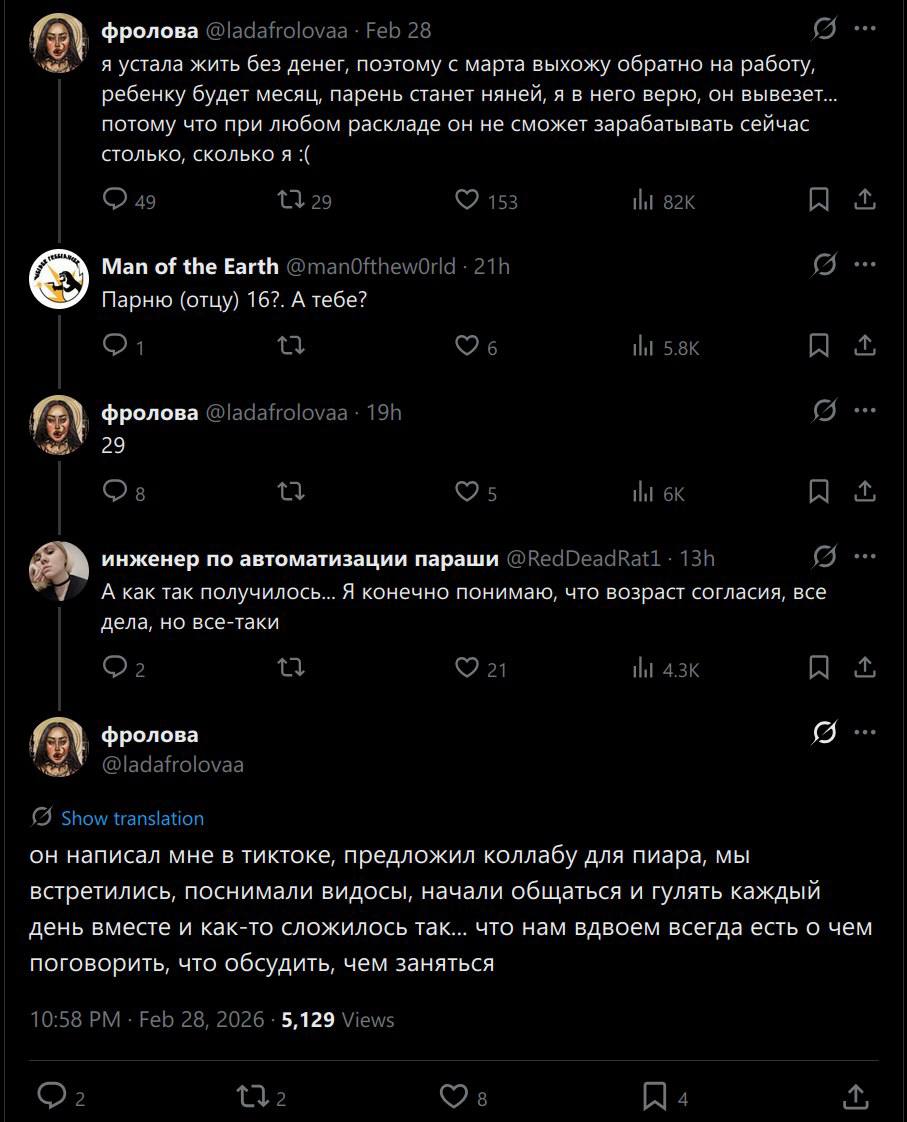The height and width of the screenshot is (1122, 907).
Task: Open more options on the "29" reply
Action: pyautogui.click(x=866, y=411)
